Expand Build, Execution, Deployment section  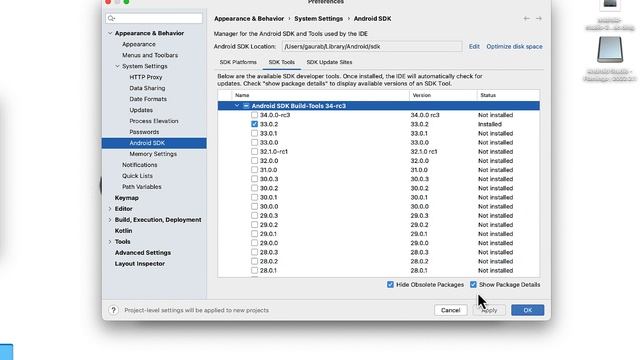click(110, 220)
